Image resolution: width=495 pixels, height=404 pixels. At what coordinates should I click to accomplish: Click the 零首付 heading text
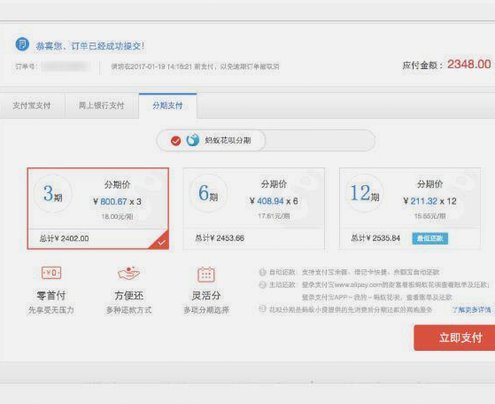51,295
